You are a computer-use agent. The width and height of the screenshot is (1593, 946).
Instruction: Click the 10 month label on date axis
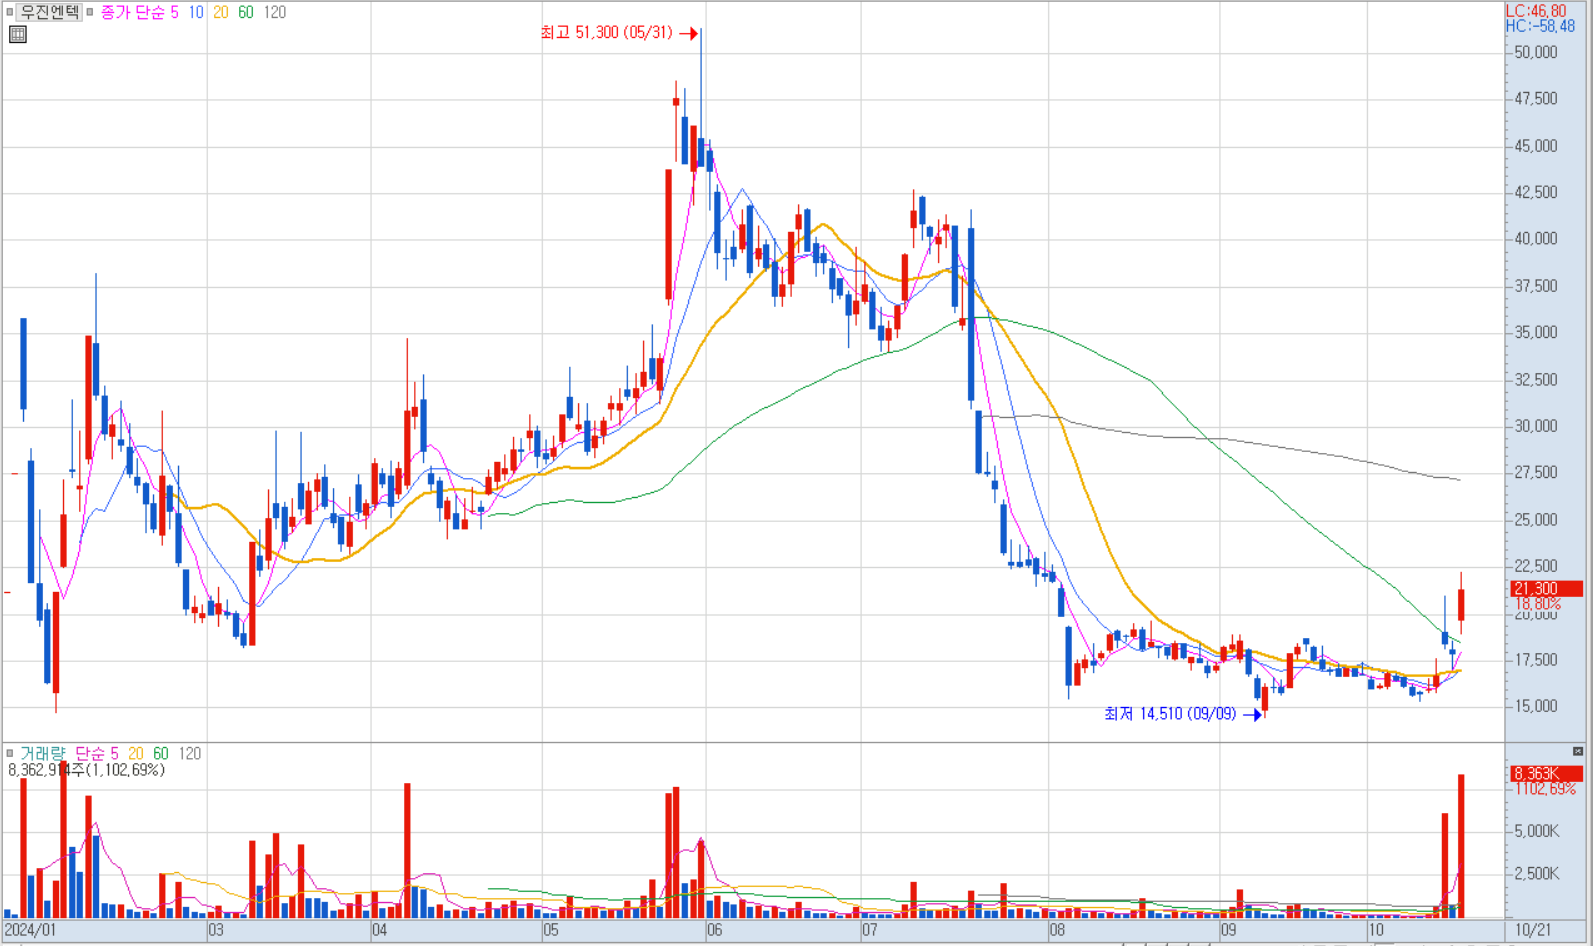[1376, 930]
